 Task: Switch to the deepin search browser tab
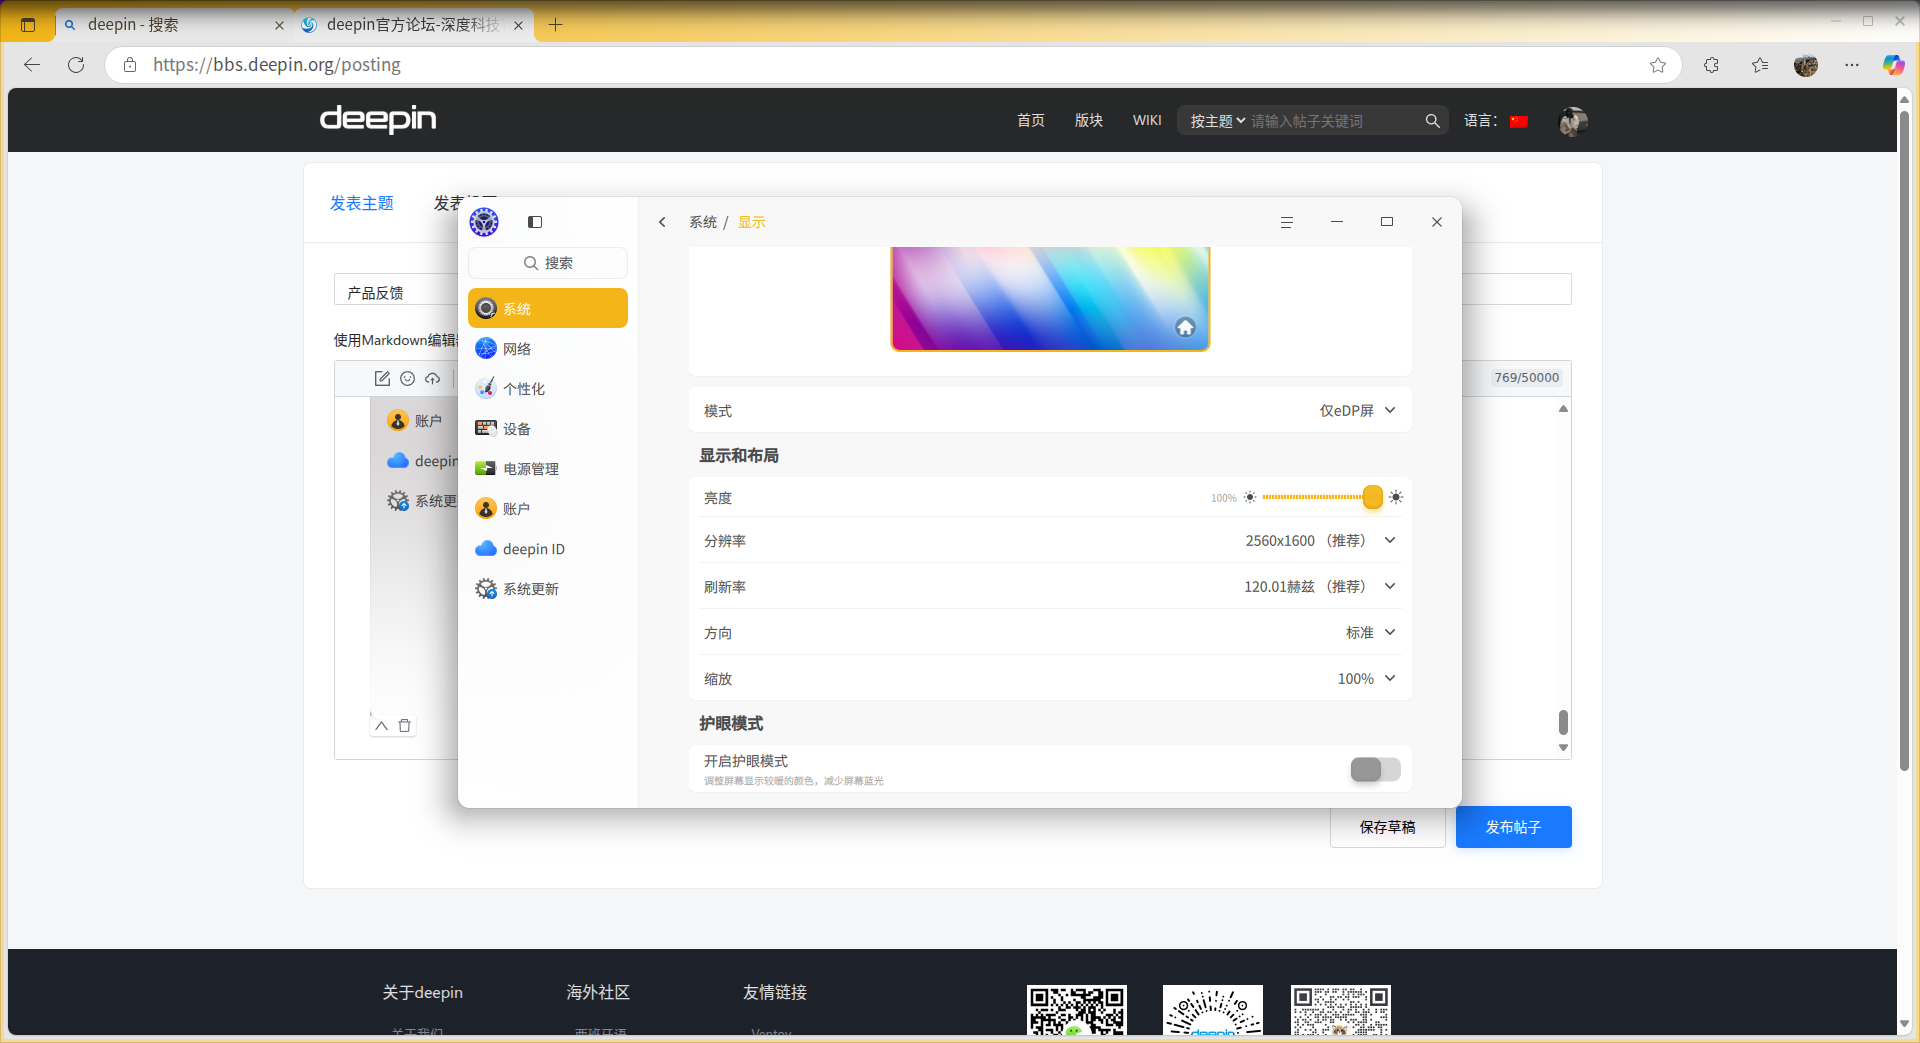pyautogui.click(x=172, y=25)
